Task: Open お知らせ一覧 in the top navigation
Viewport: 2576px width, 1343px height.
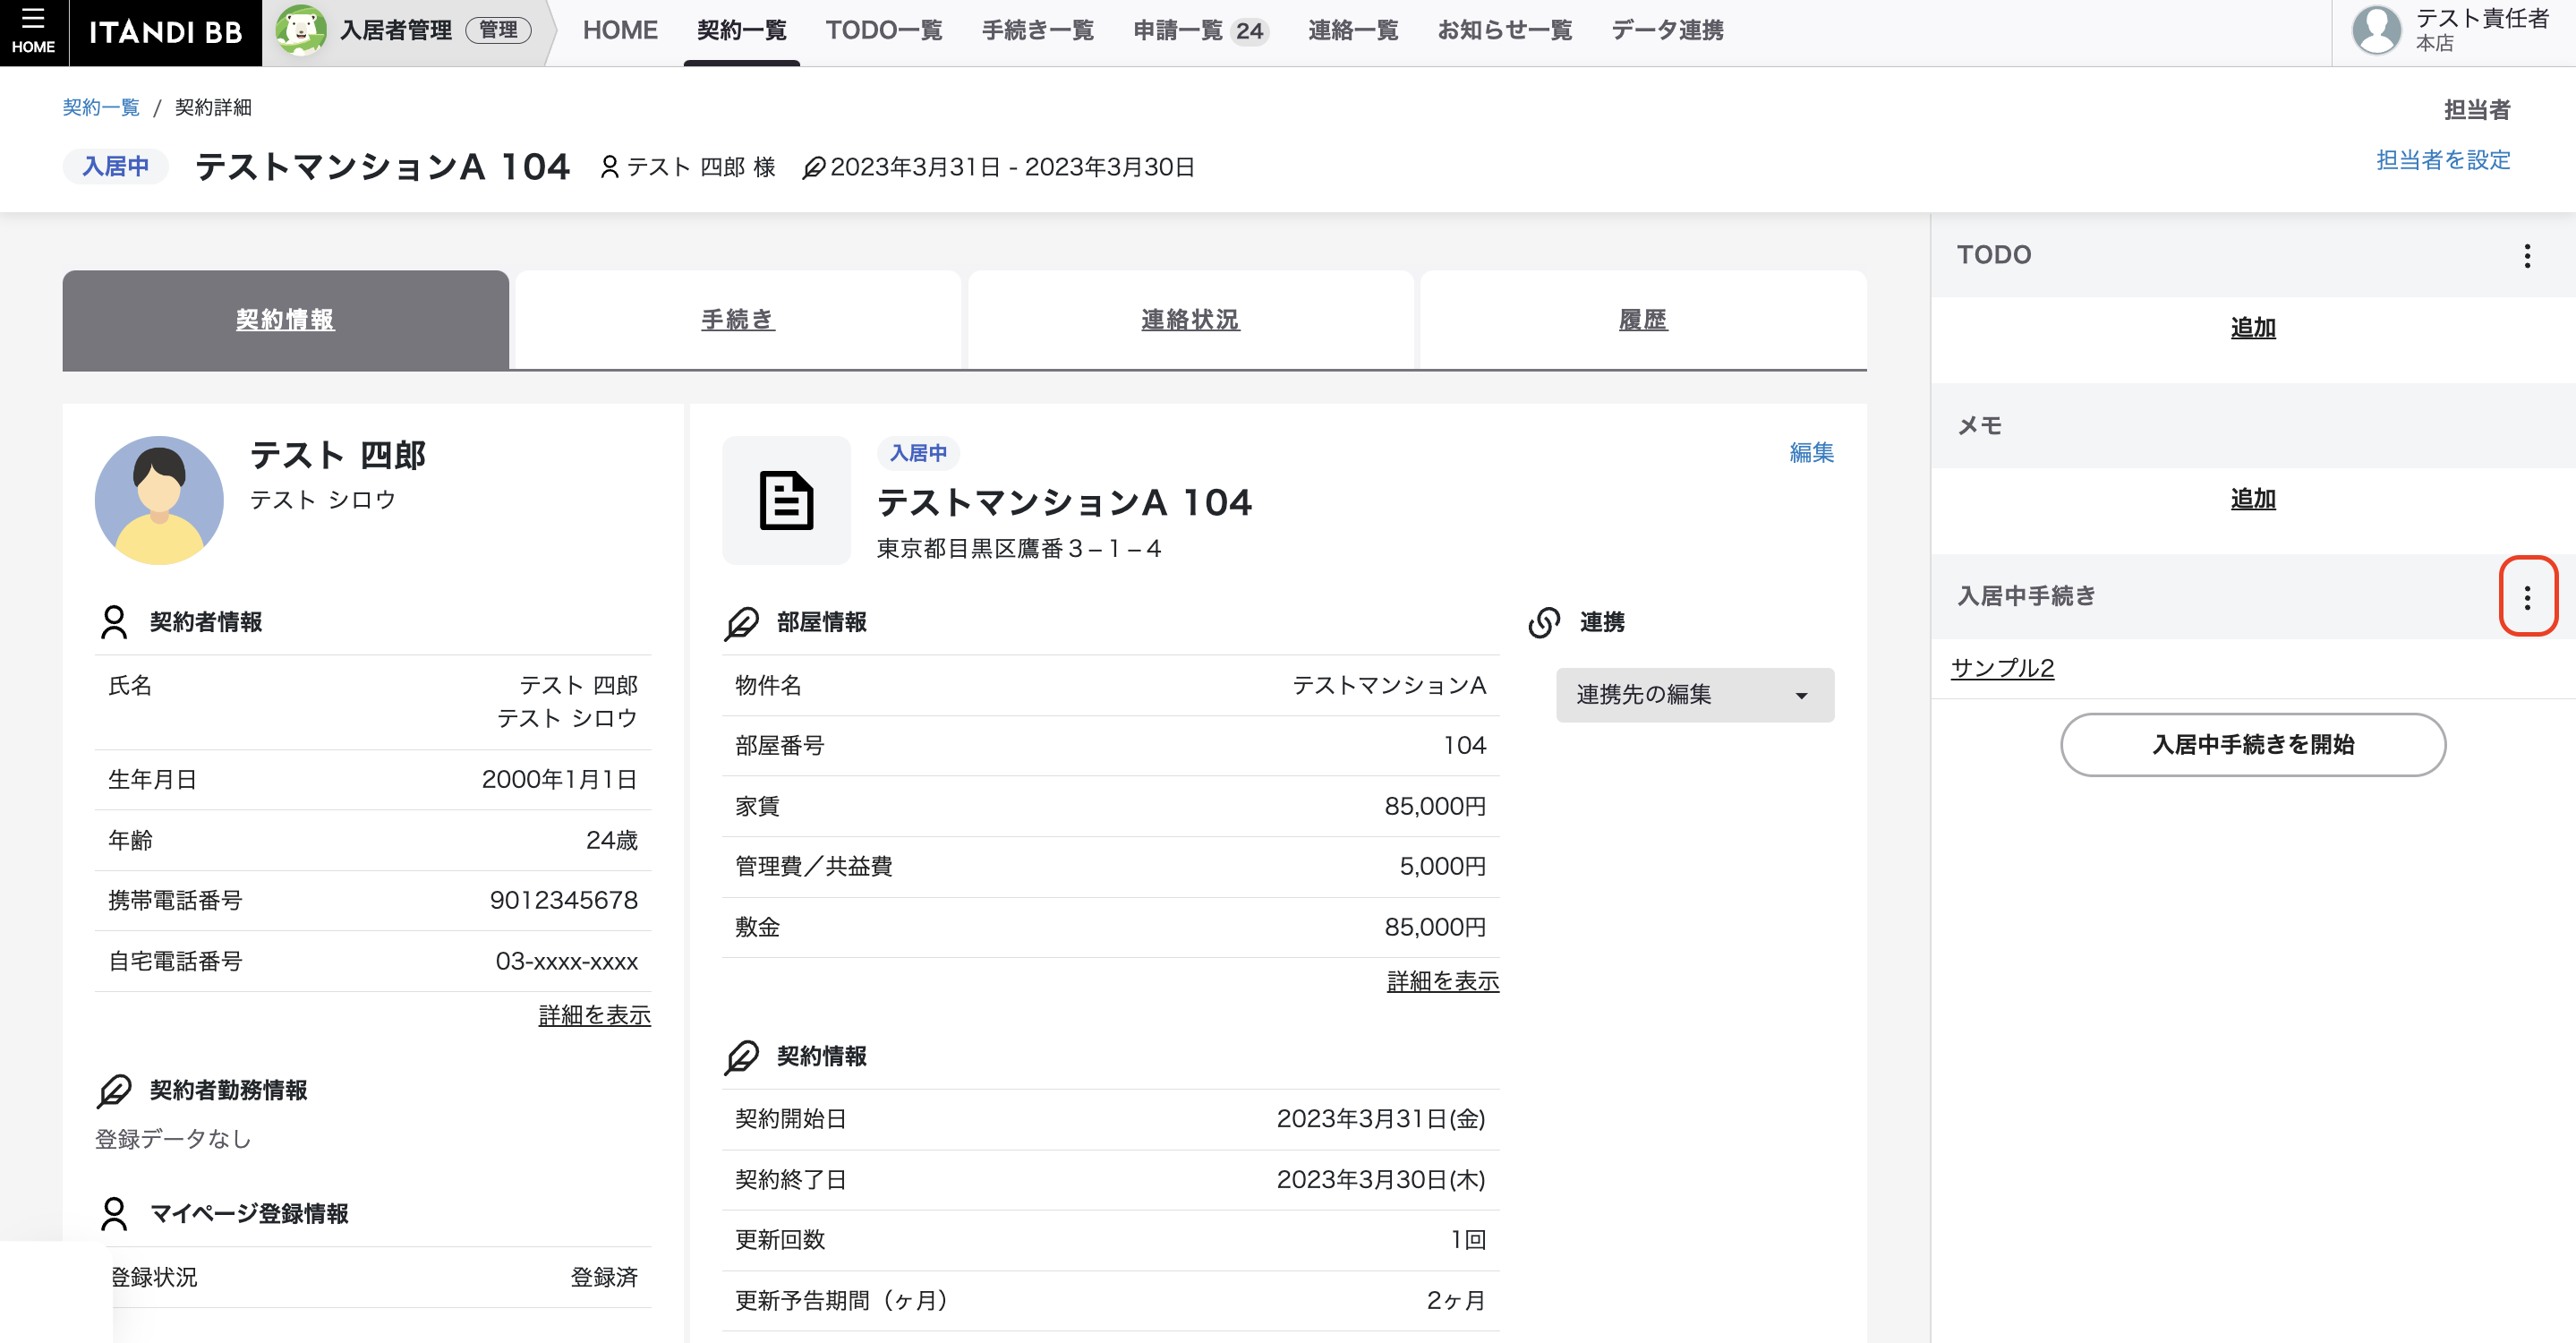Action: click(1505, 30)
